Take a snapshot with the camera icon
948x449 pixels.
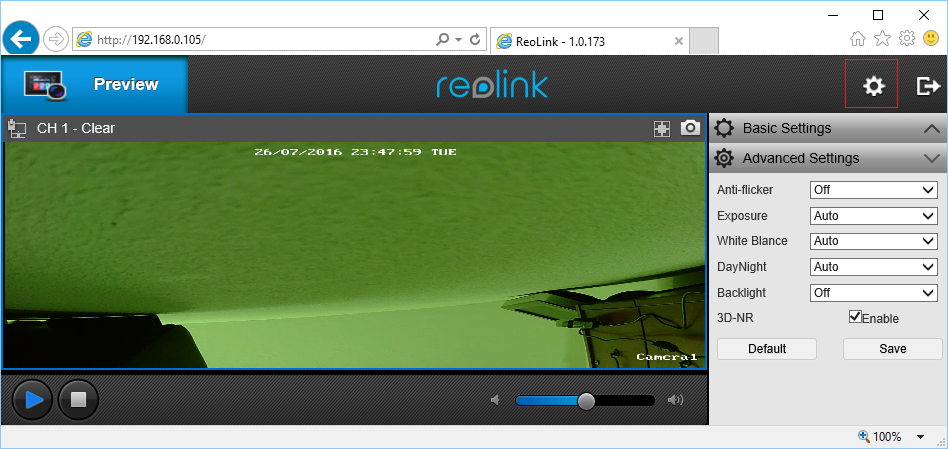tap(690, 128)
